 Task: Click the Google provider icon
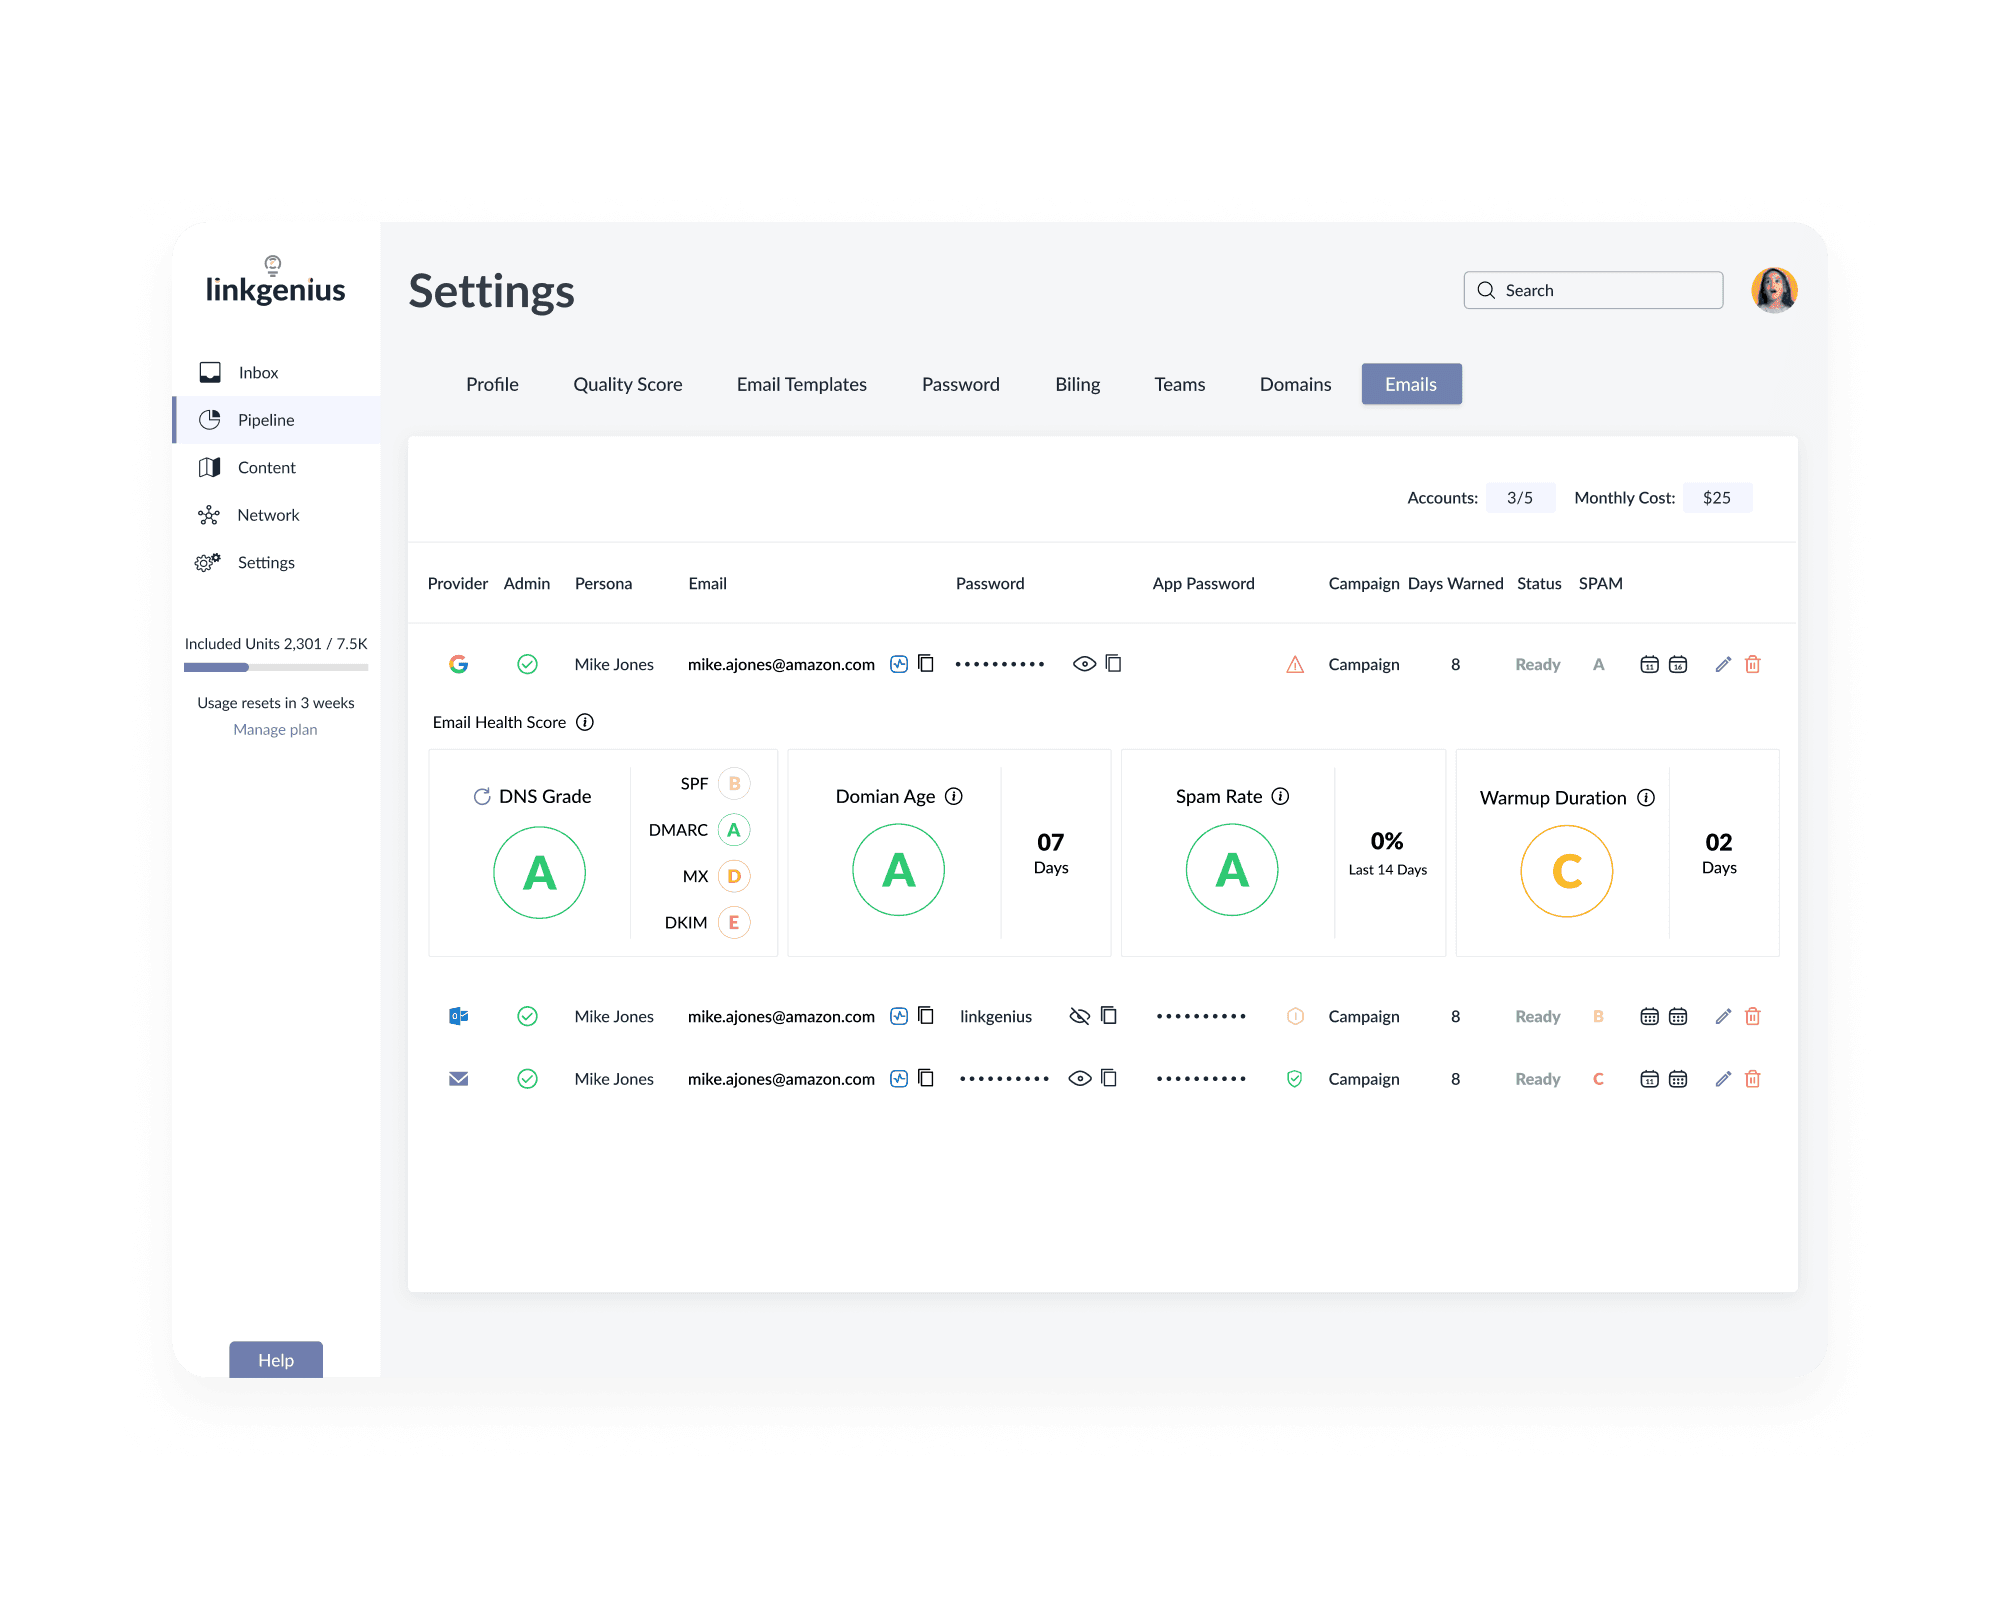(459, 664)
